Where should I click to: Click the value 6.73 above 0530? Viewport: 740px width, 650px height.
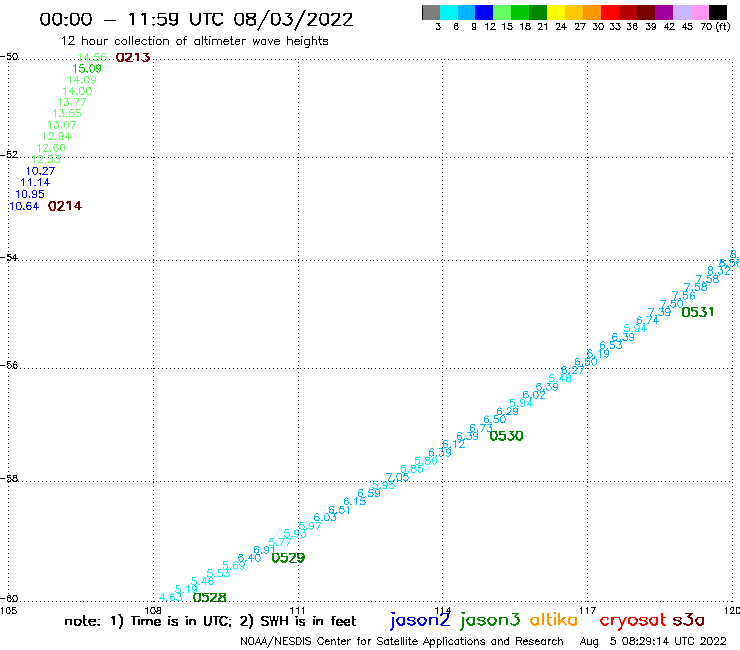pos(481,428)
